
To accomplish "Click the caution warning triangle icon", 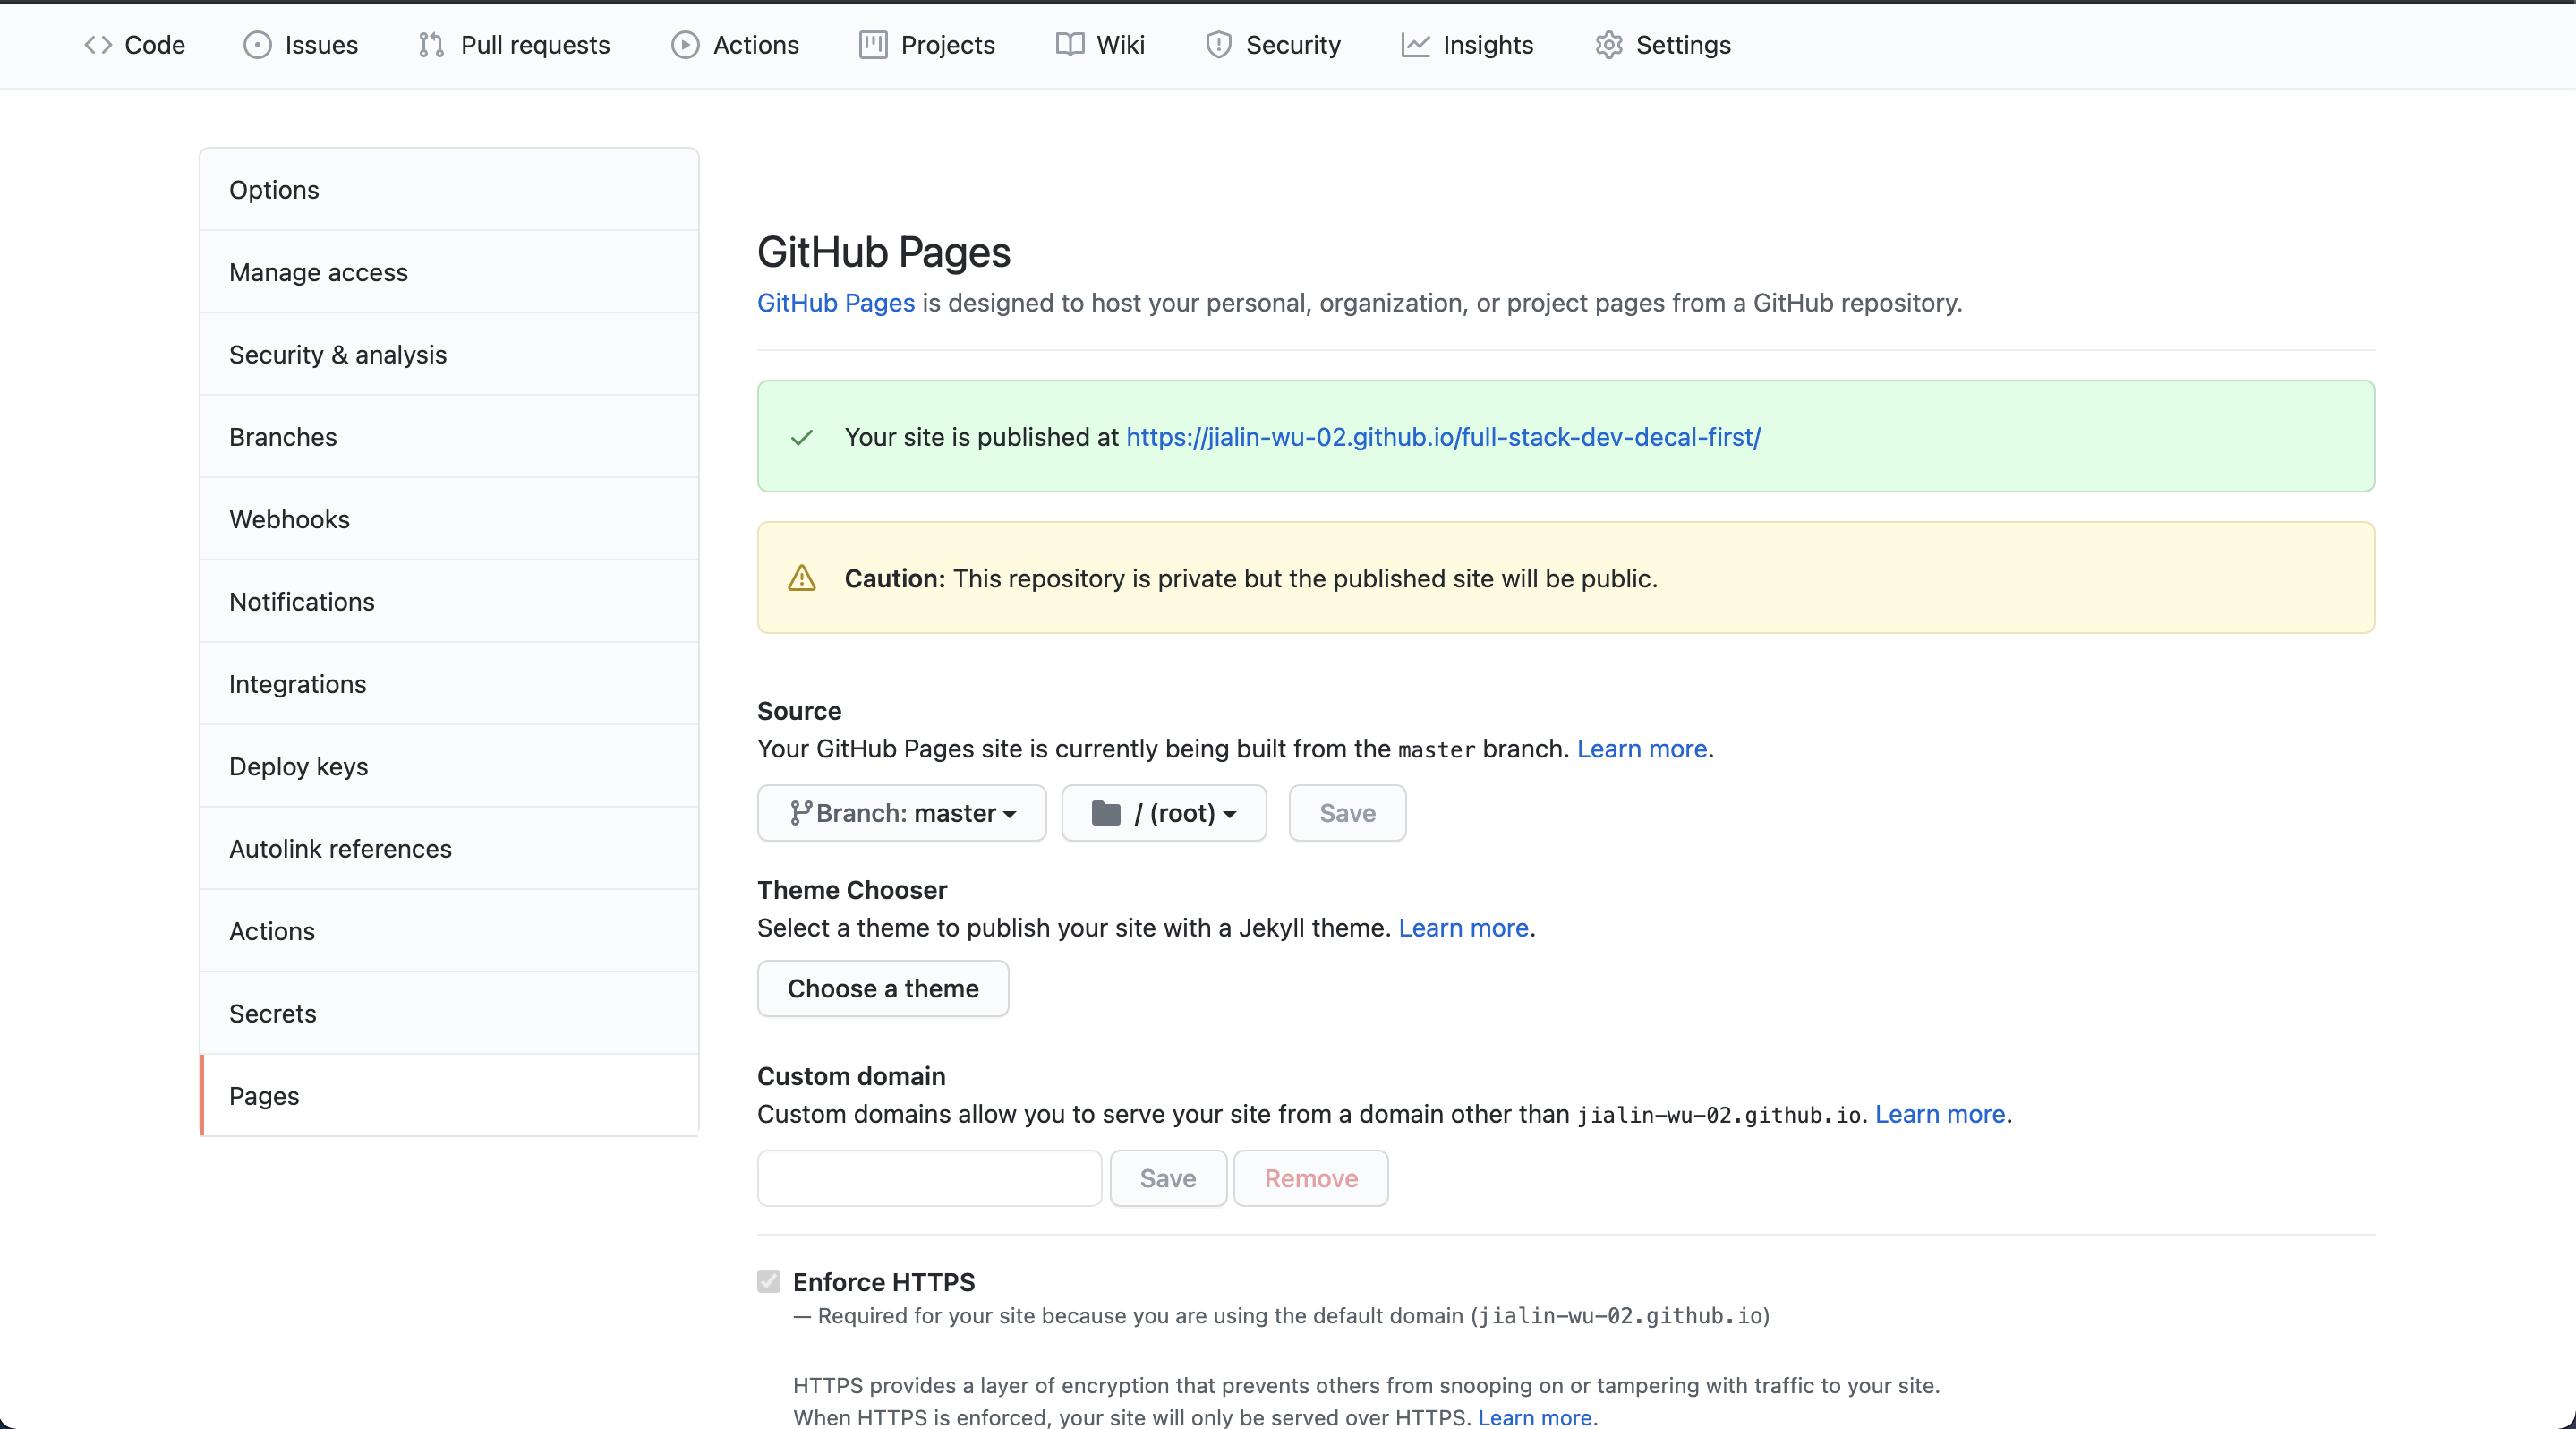I will click(802, 578).
